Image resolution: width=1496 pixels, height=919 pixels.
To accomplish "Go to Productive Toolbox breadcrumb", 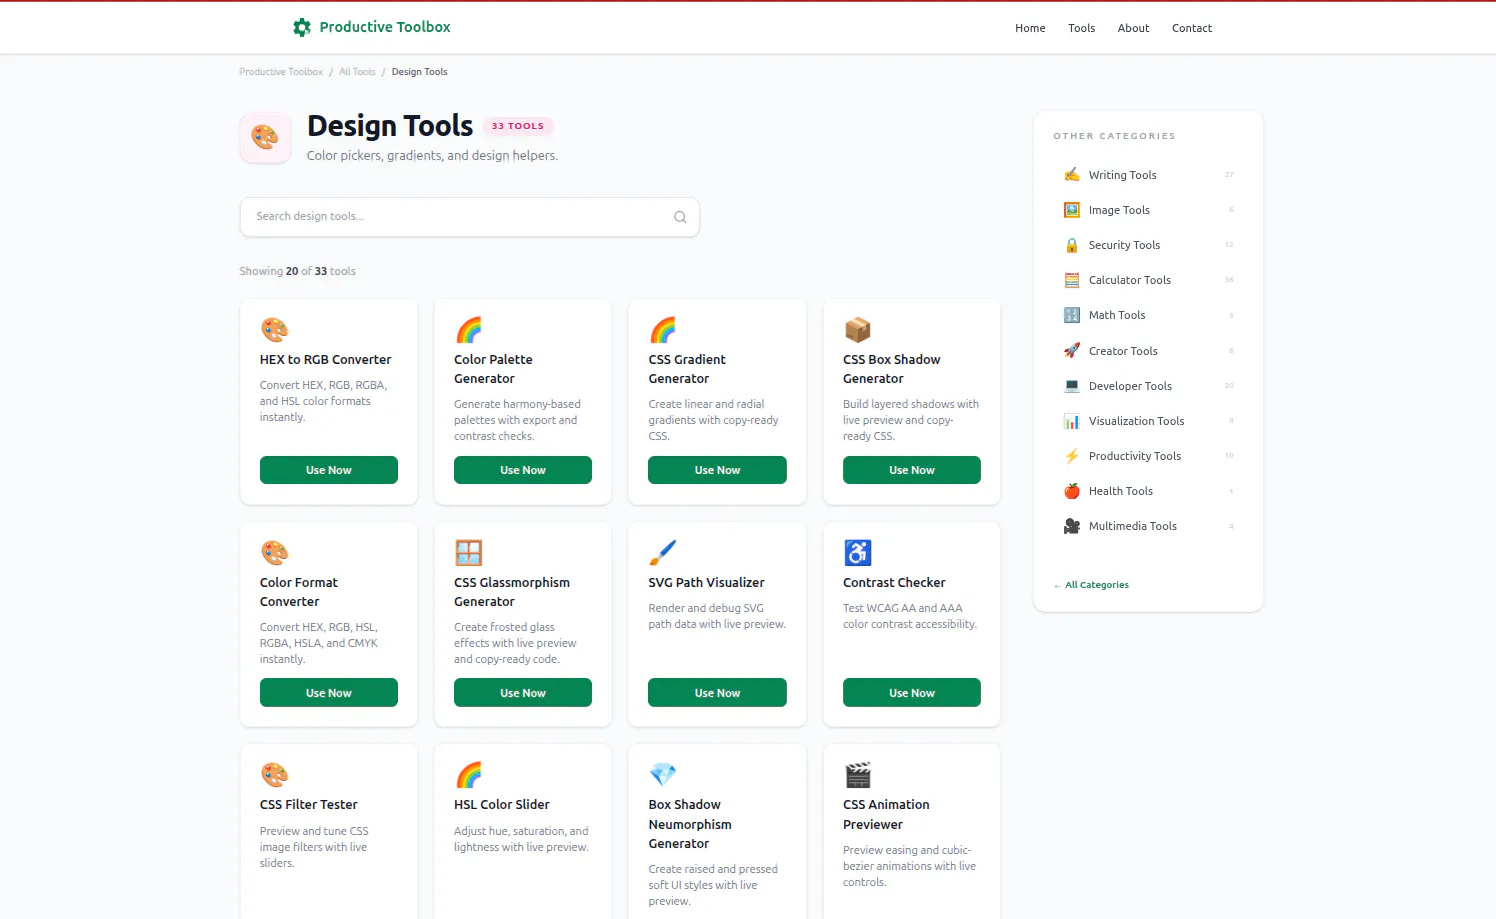I will tap(281, 72).
